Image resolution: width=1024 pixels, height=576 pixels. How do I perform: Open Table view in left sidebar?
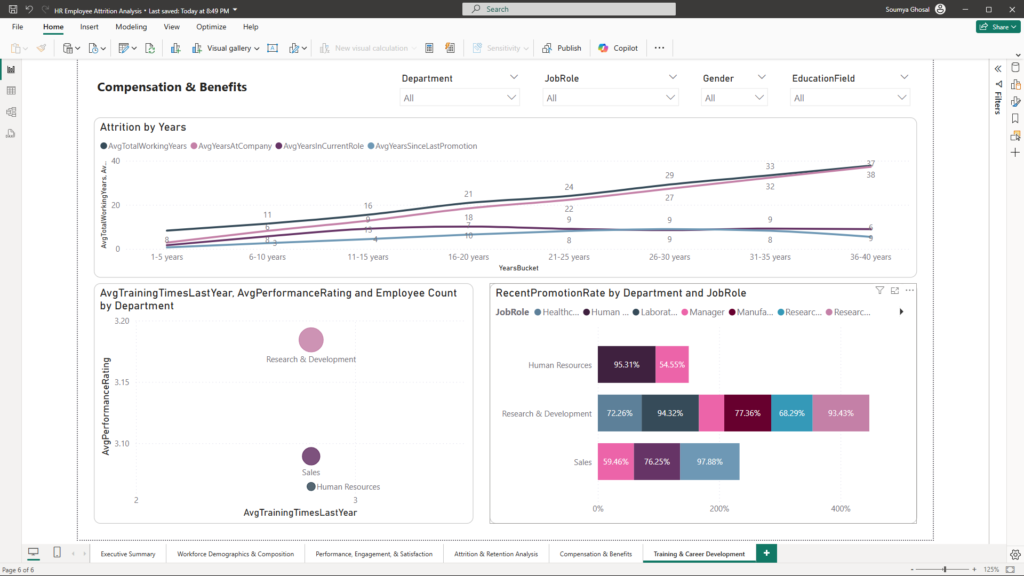click(11, 90)
